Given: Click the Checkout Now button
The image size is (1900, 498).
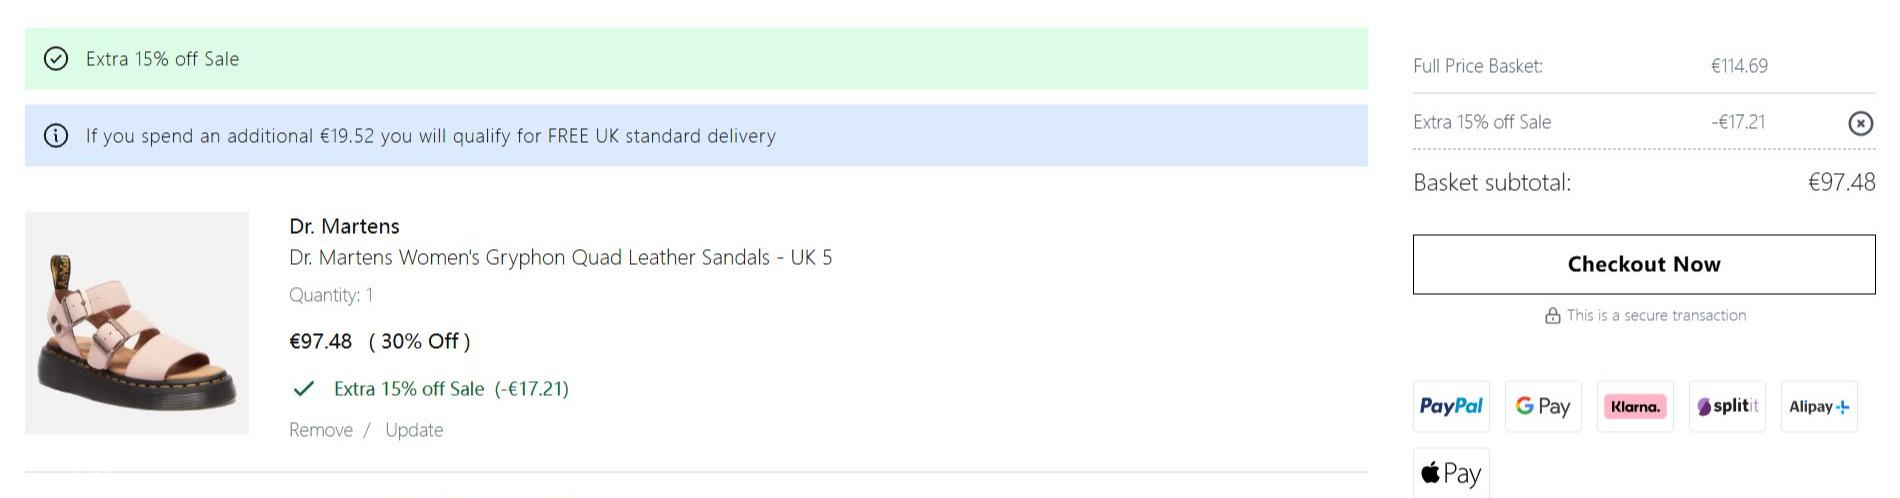Looking at the screenshot, I should 1644,264.
